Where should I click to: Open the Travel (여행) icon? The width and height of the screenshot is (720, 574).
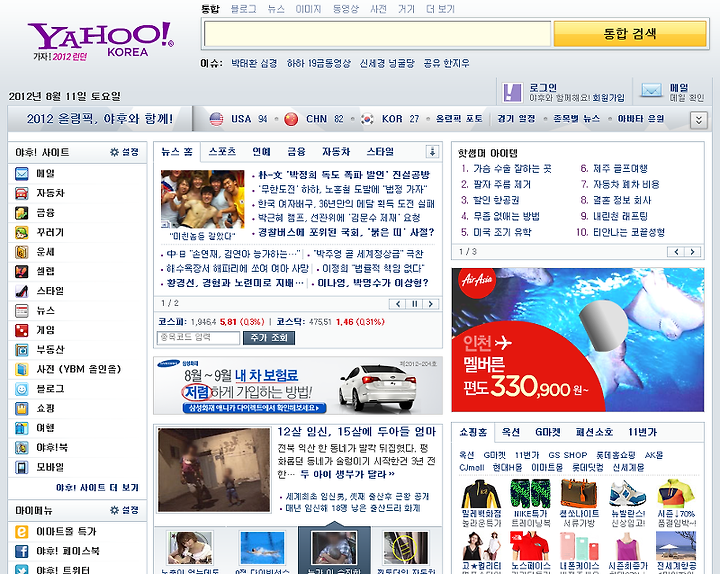click(x=22, y=428)
